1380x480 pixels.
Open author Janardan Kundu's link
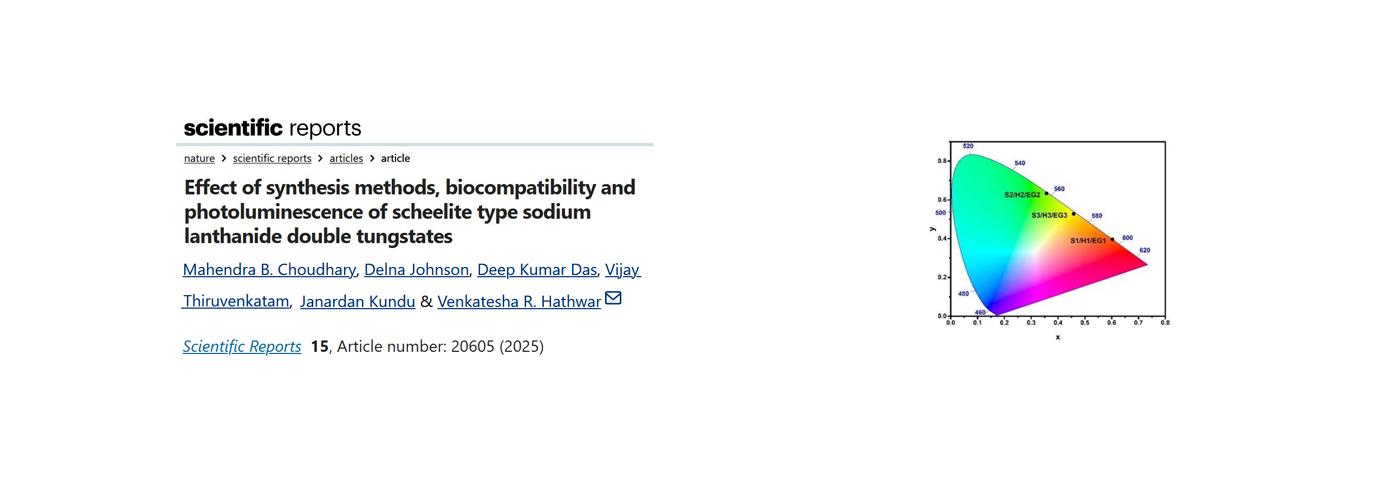(357, 301)
